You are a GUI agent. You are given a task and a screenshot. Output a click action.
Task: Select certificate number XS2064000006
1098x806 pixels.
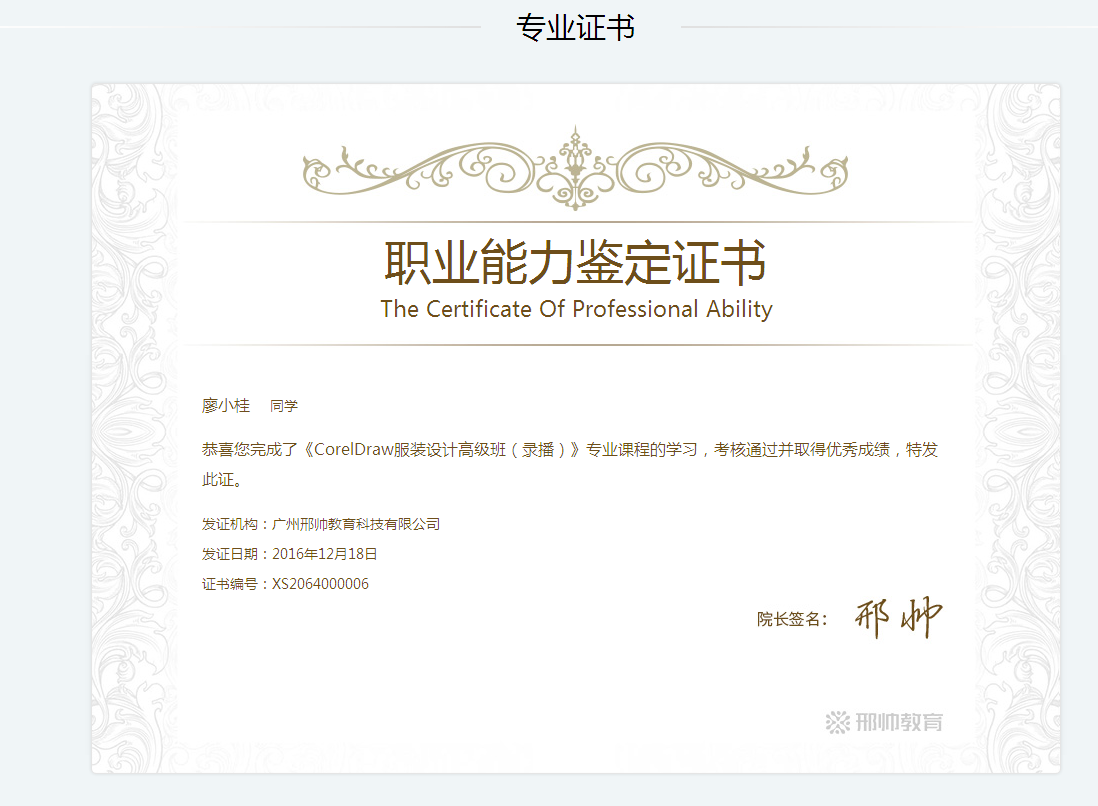pos(320,584)
